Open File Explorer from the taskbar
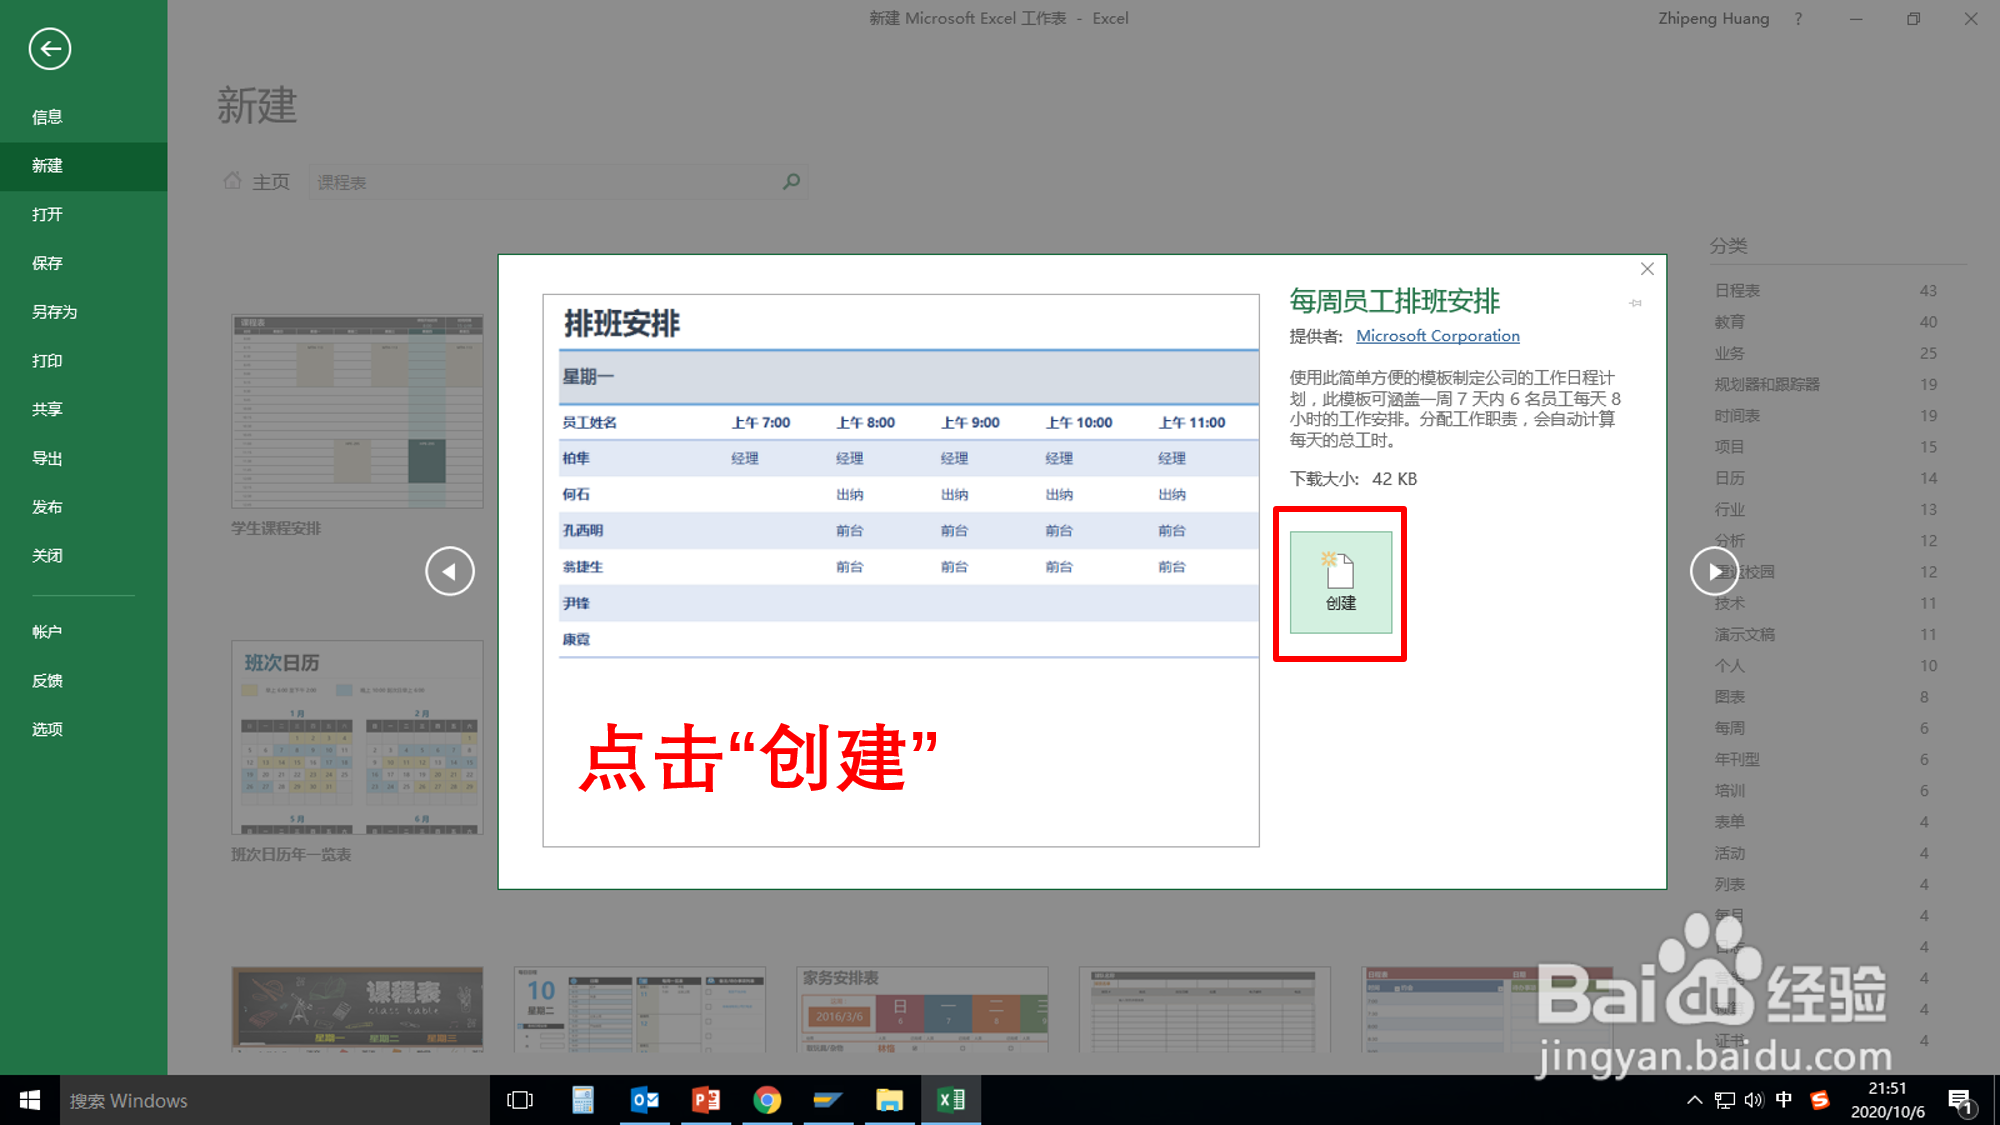This screenshot has height=1125, width=2000. (x=889, y=1100)
